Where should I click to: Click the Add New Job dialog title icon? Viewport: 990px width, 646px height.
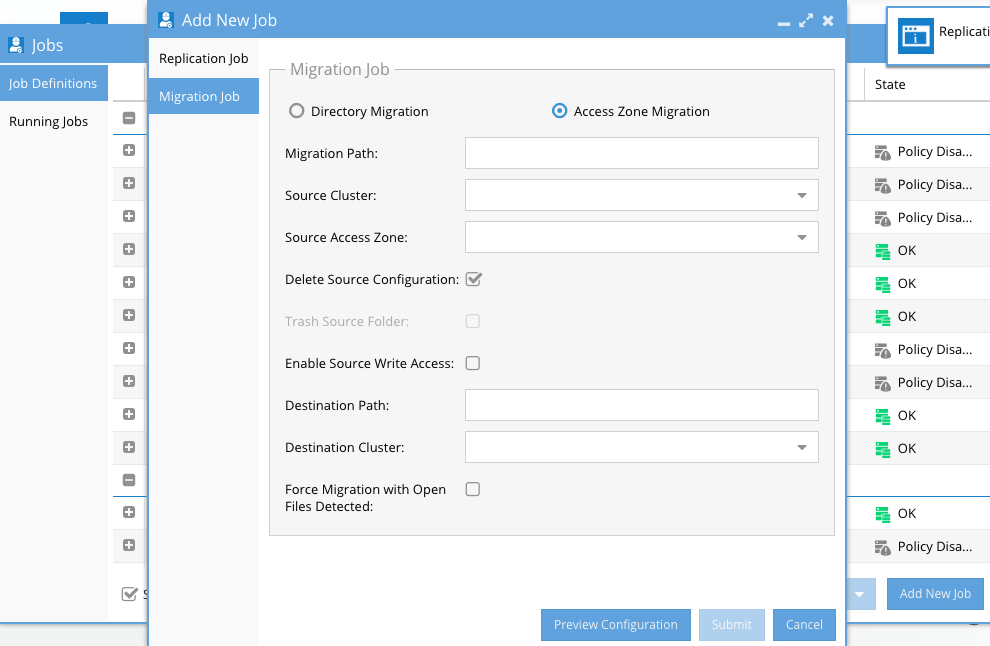(166, 20)
